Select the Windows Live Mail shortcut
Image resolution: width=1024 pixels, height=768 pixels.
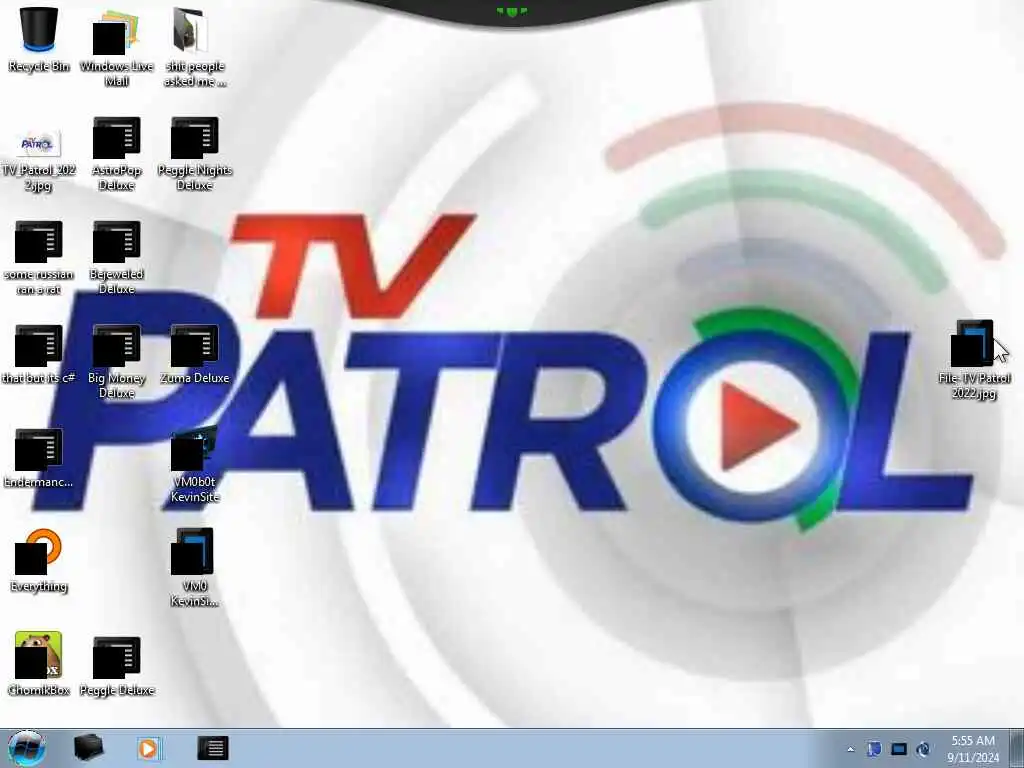pyautogui.click(x=116, y=47)
